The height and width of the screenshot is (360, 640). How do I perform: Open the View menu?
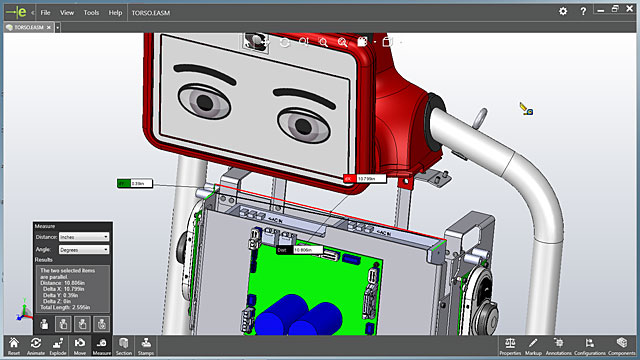(x=67, y=13)
